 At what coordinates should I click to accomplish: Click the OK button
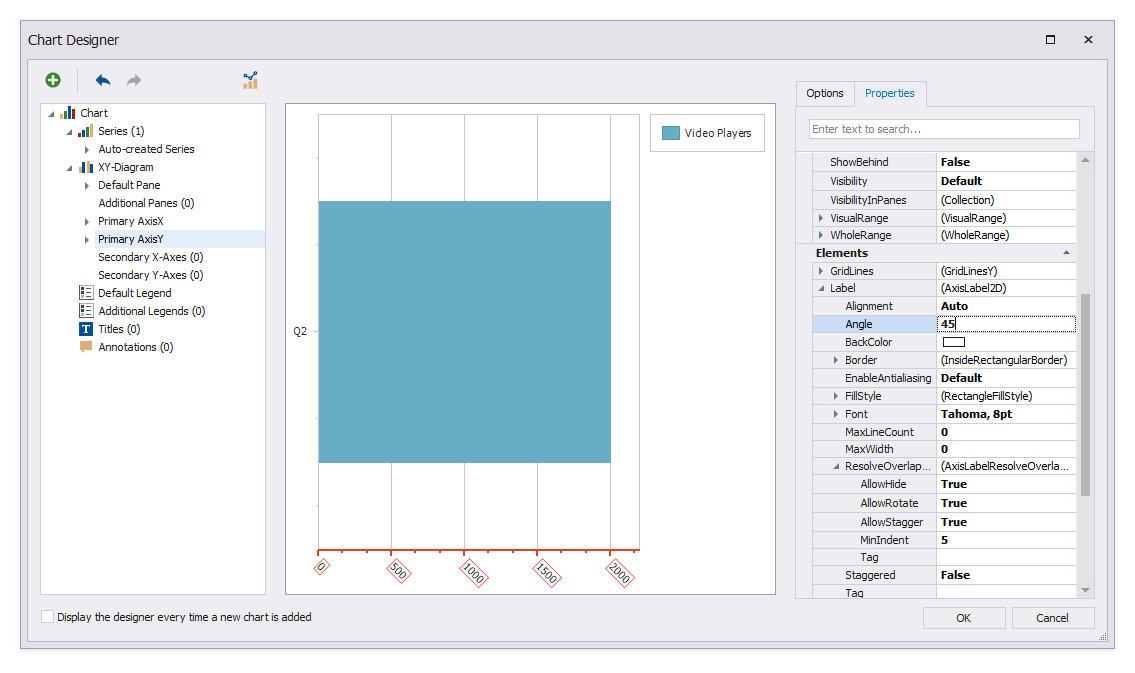(963, 618)
